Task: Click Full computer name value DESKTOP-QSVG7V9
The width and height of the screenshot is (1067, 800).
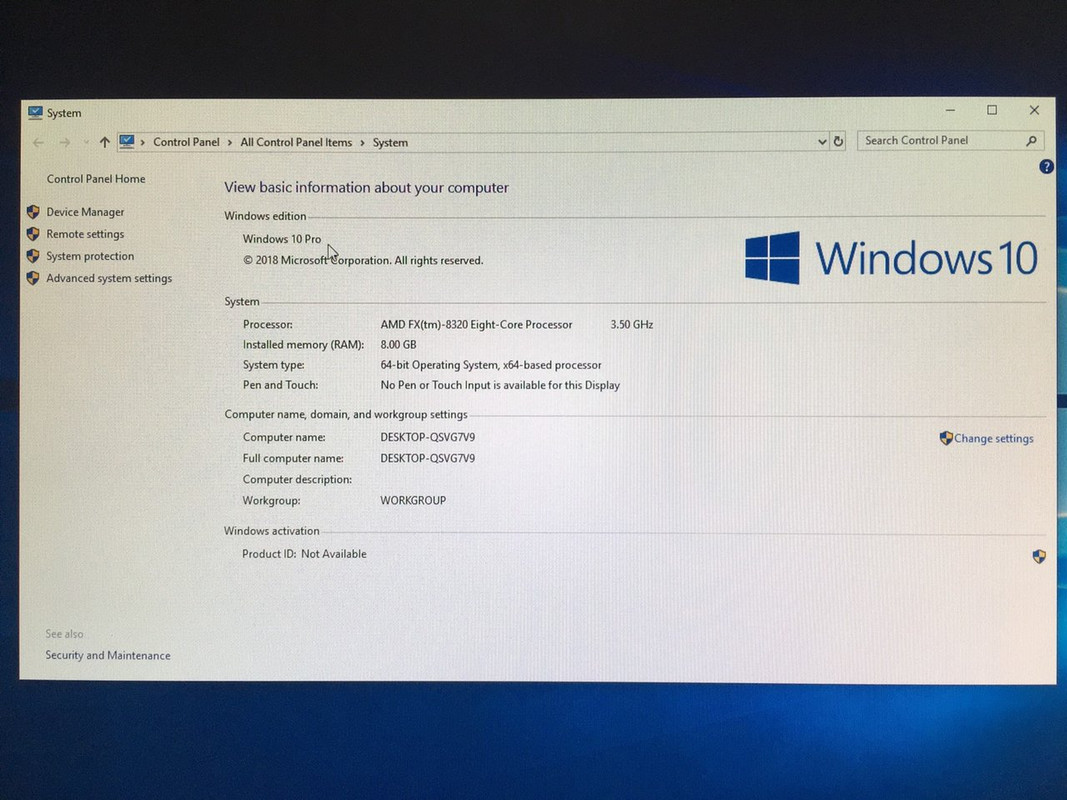Action: pos(427,459)
